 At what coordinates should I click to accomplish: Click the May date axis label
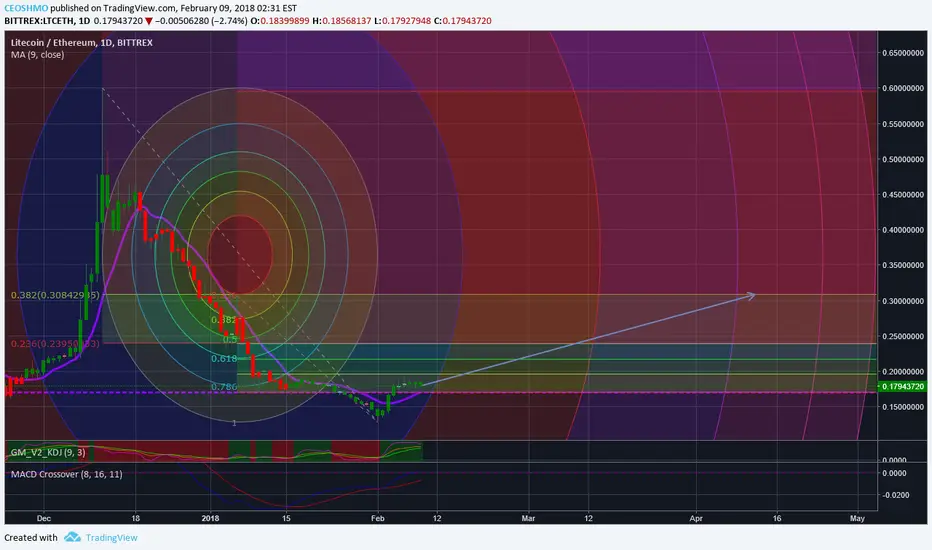pyautogui.click(x=857, y=518)
